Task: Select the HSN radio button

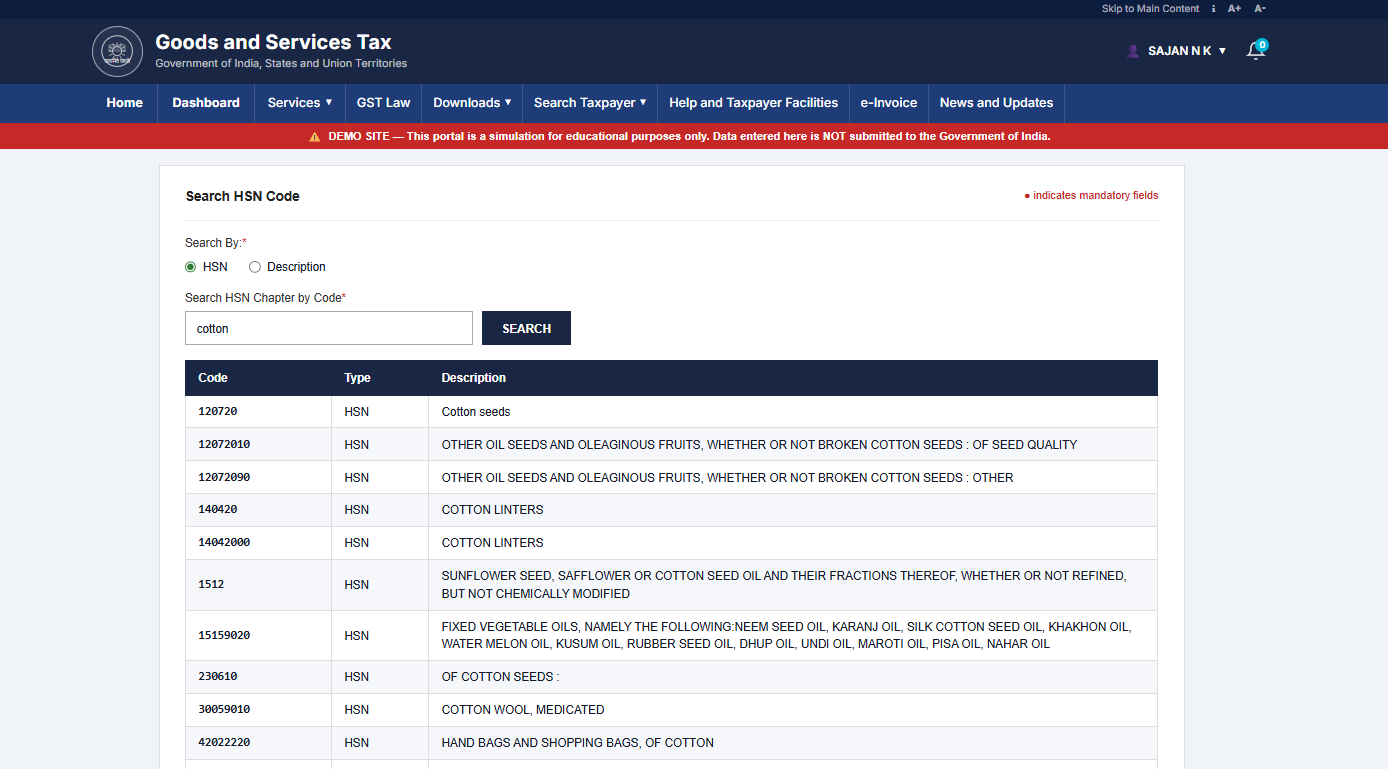Action: tap(190, 267)
